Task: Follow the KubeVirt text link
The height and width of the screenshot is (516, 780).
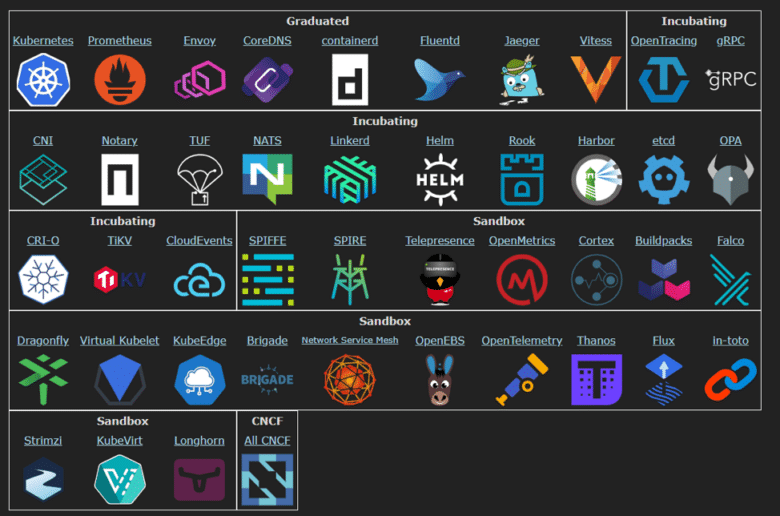Action: pos(119,441)
